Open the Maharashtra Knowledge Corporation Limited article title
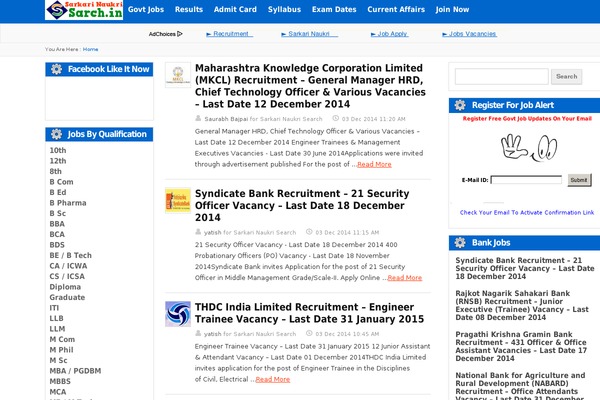This screenshot has height=400, width=600. (x=310, y=86)
